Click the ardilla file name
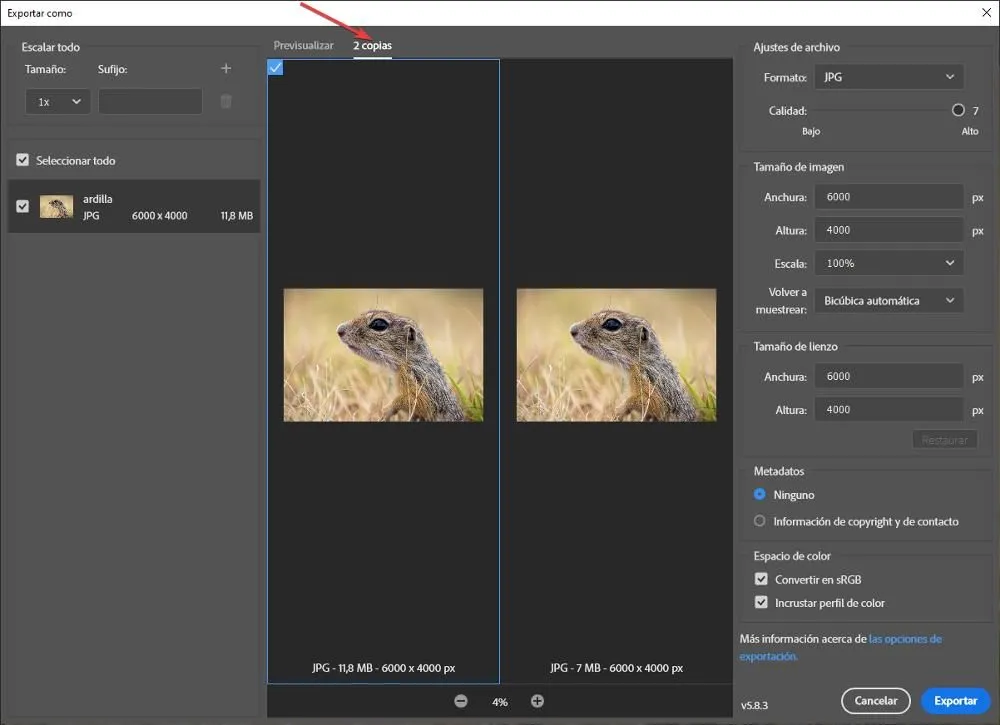 (98, 199)
